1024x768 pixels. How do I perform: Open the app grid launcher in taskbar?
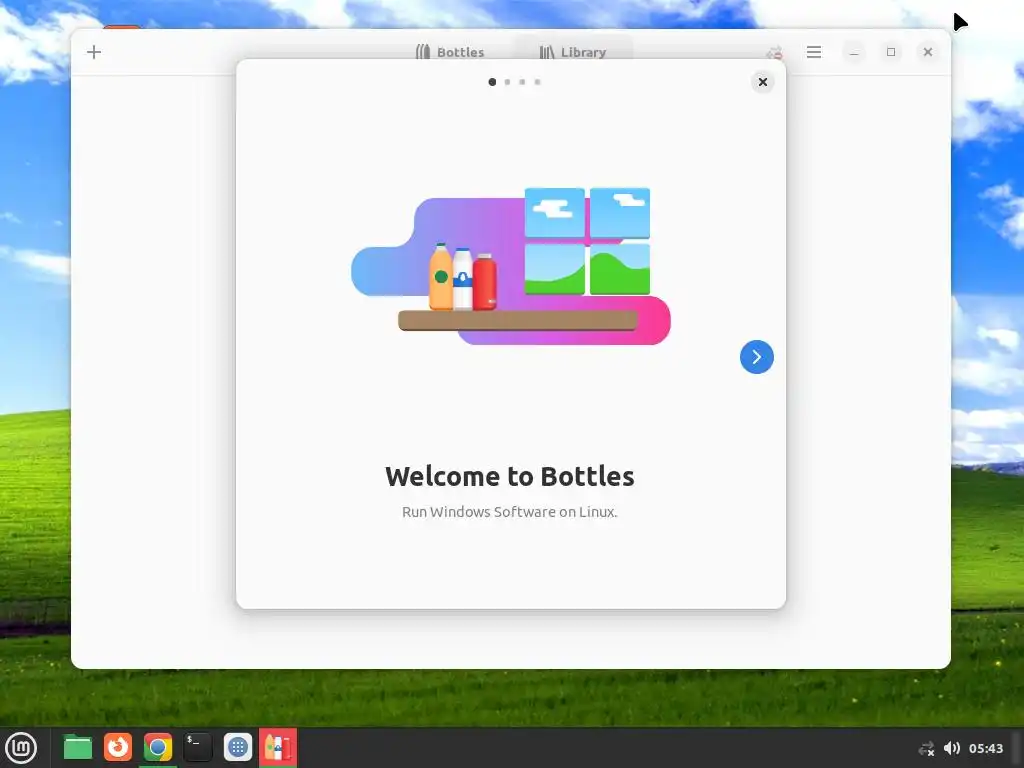click(x=238, y=747)
